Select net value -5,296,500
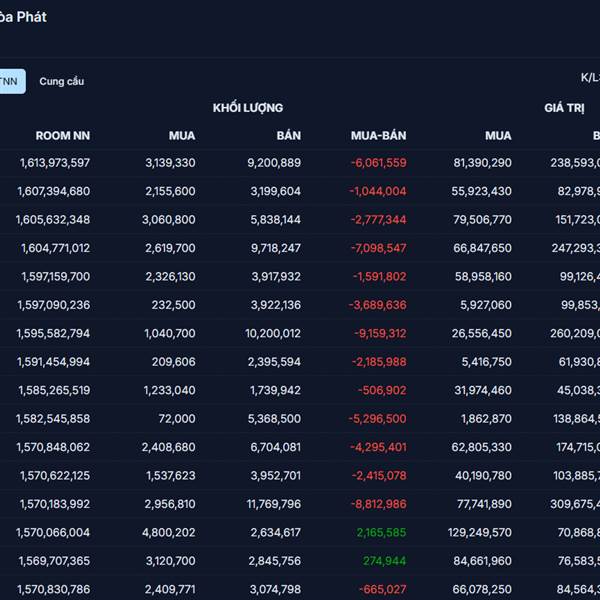This screenshot has width=600, height=600. 378,419
